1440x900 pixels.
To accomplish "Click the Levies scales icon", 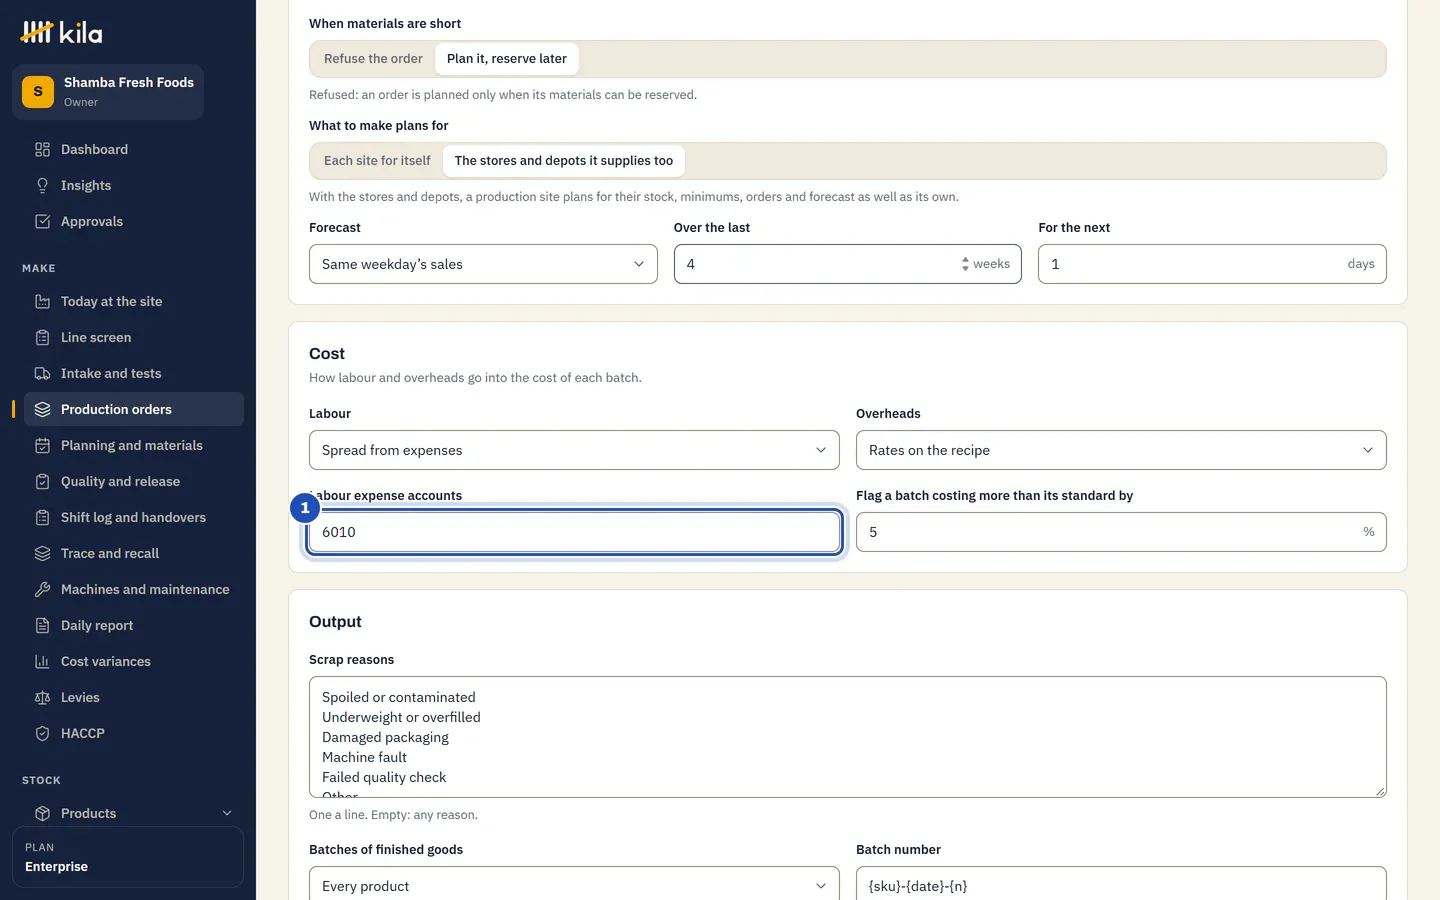I will 42,698.
